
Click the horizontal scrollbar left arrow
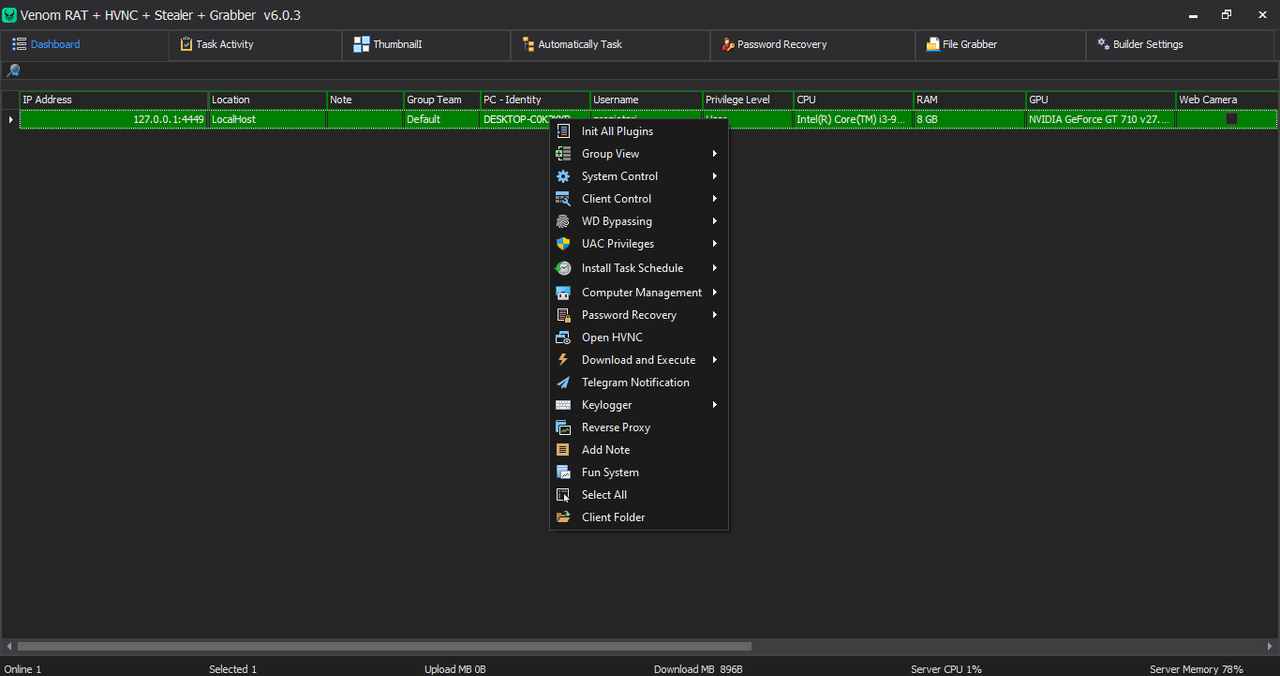(9, 647)
